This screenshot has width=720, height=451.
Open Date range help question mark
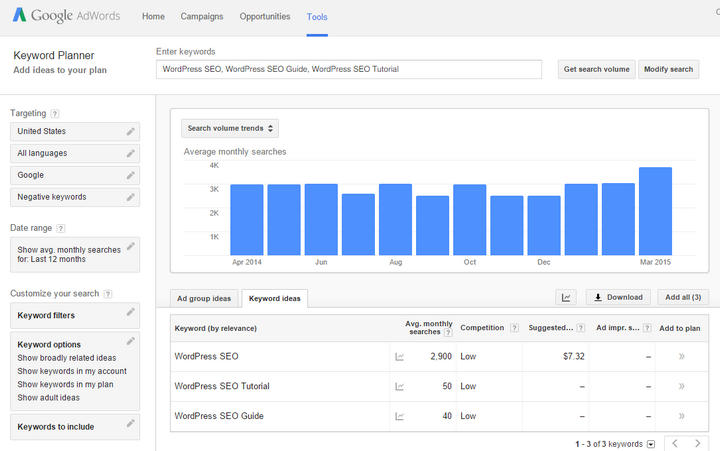point(61,228)
